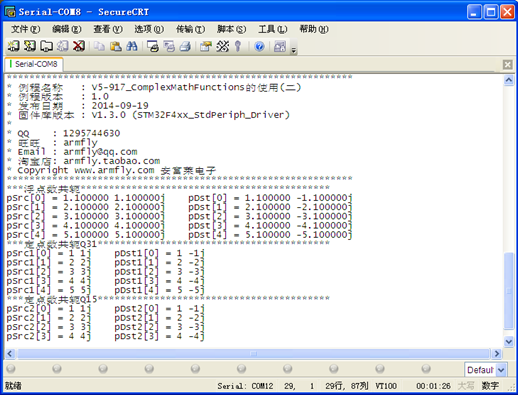Click the Quick Connect lightning icon

(30, 46)
